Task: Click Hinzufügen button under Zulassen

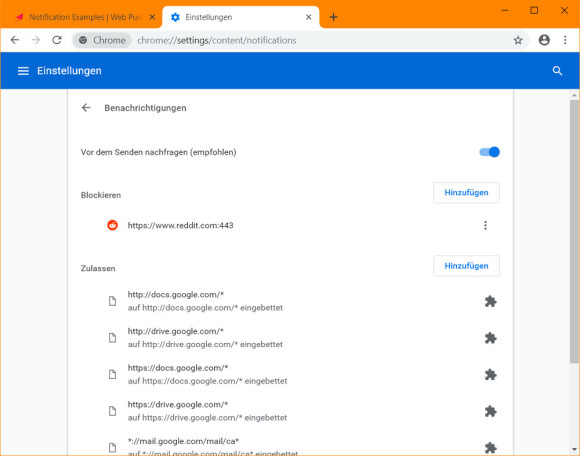Action: [466, 266]
